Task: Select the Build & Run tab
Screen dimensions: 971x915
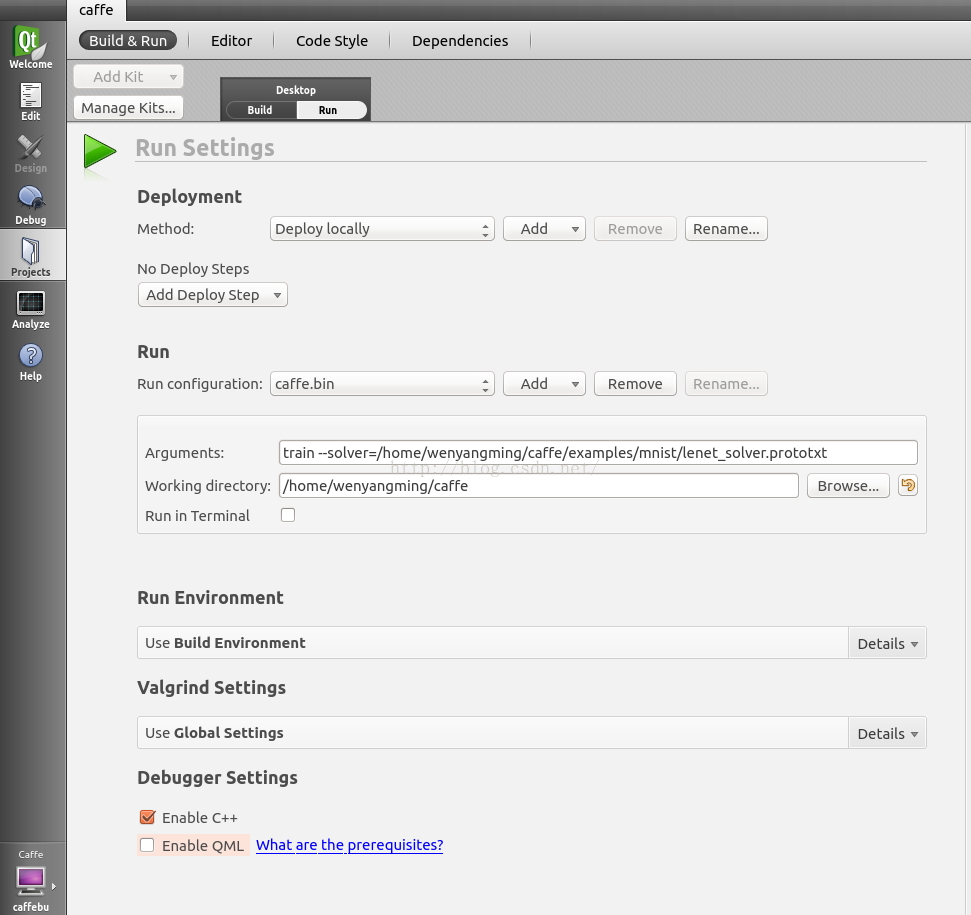Action: pyautogui.click(x=128, y=41)
